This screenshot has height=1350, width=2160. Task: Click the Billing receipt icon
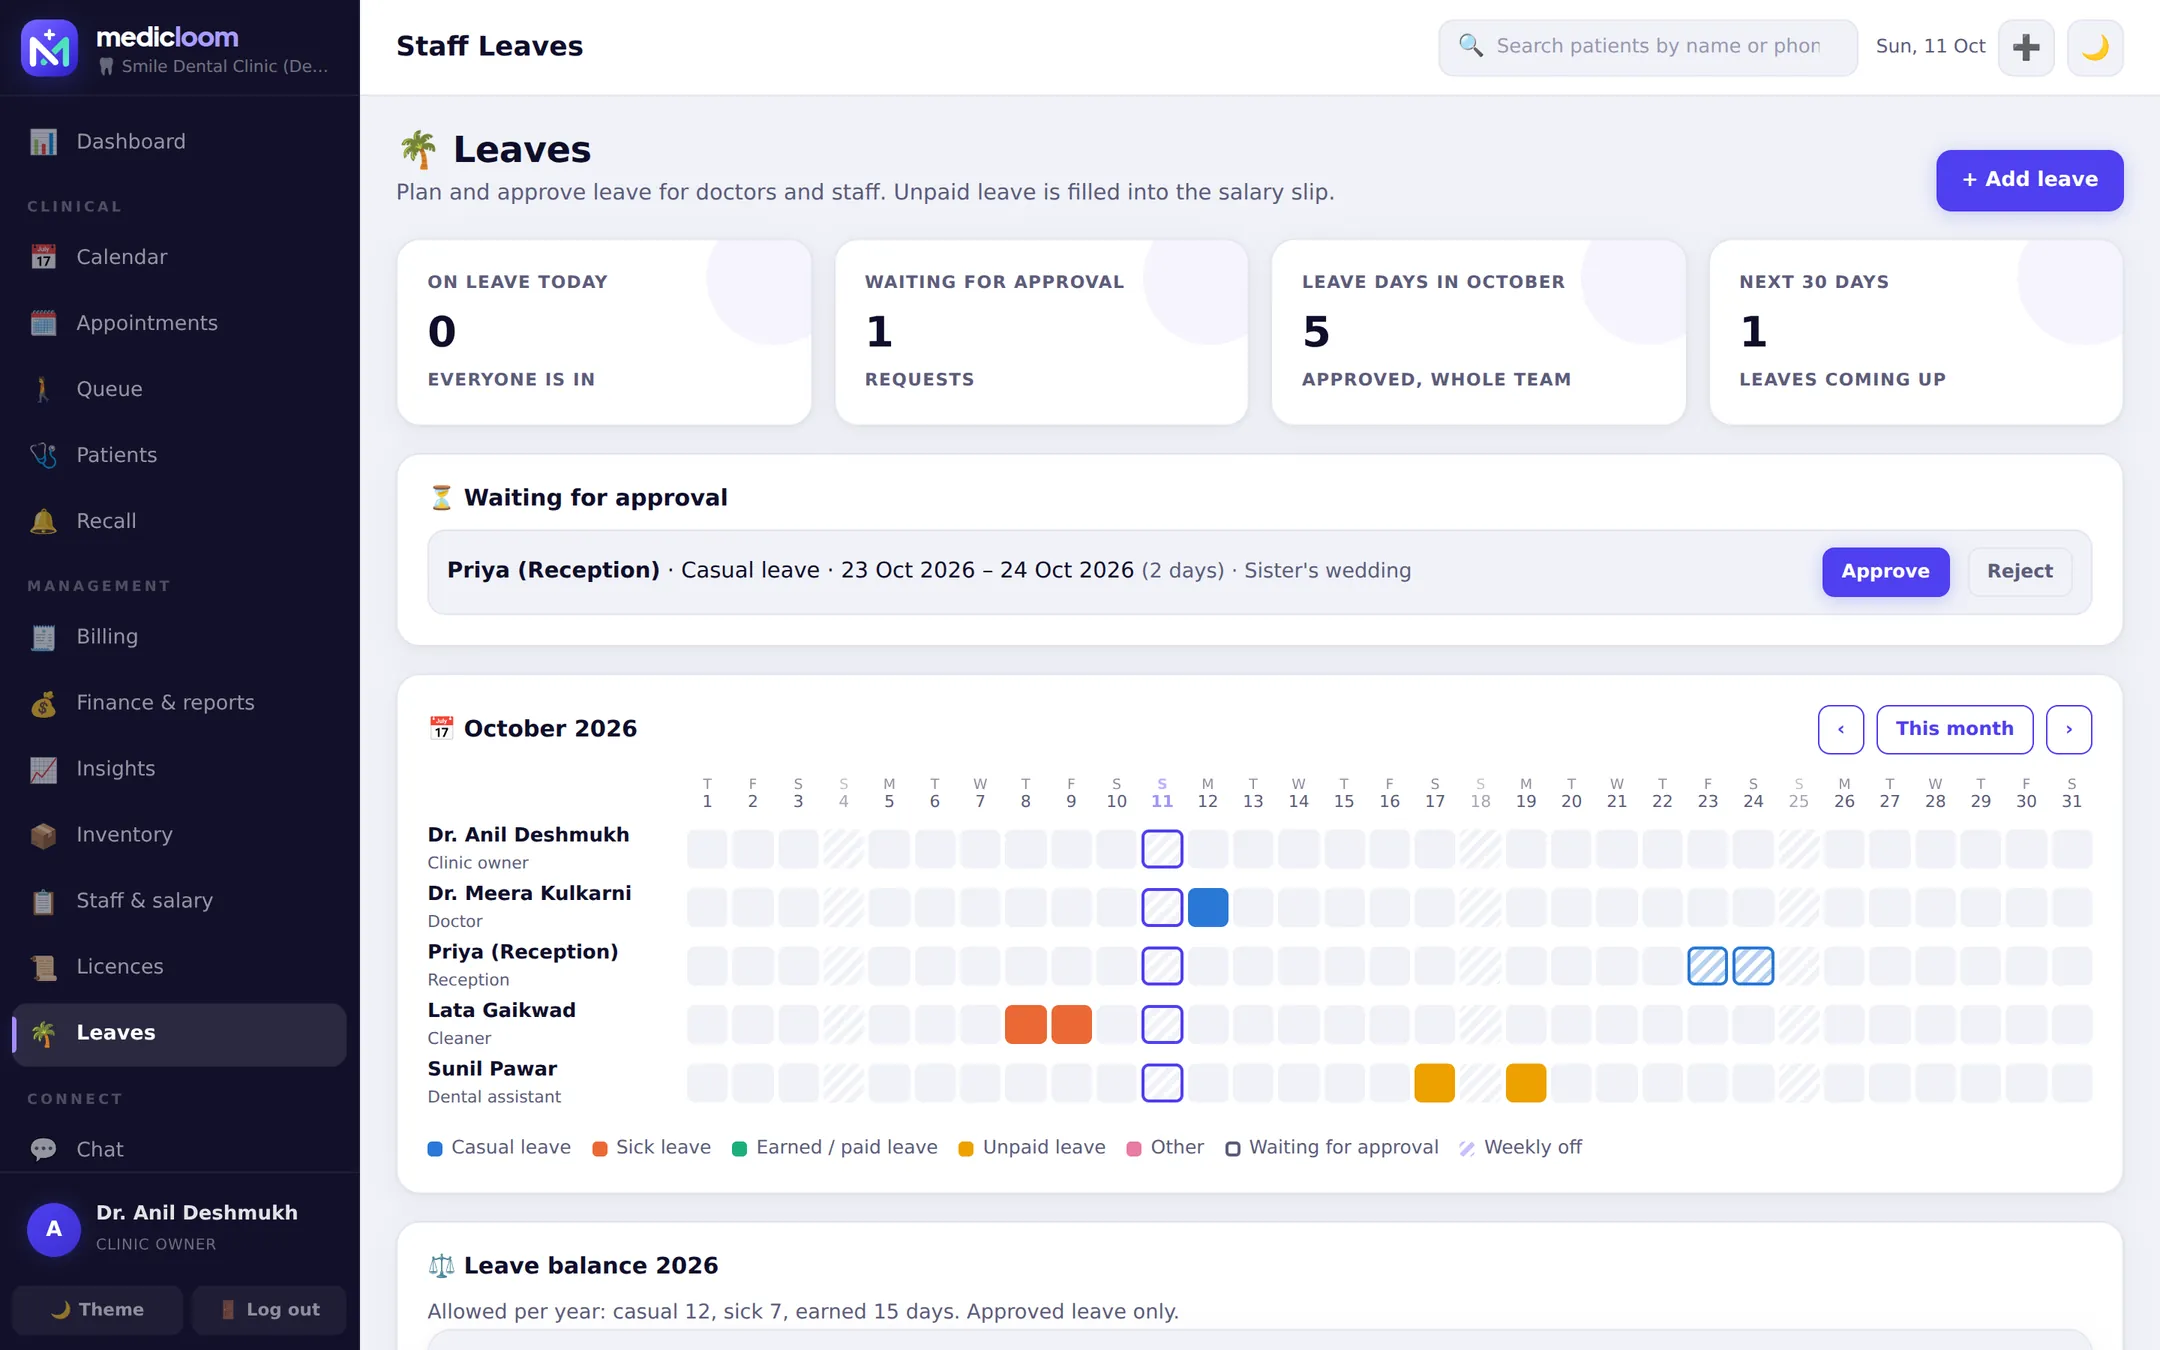point(43,637)
